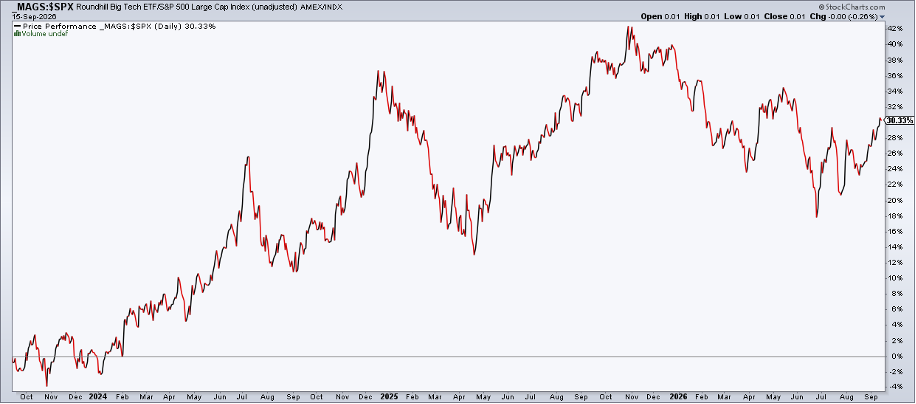The height and width of the screenshot is (404, 916).
Task: Click the 38% y-axis label
Action: pos(896,60)
